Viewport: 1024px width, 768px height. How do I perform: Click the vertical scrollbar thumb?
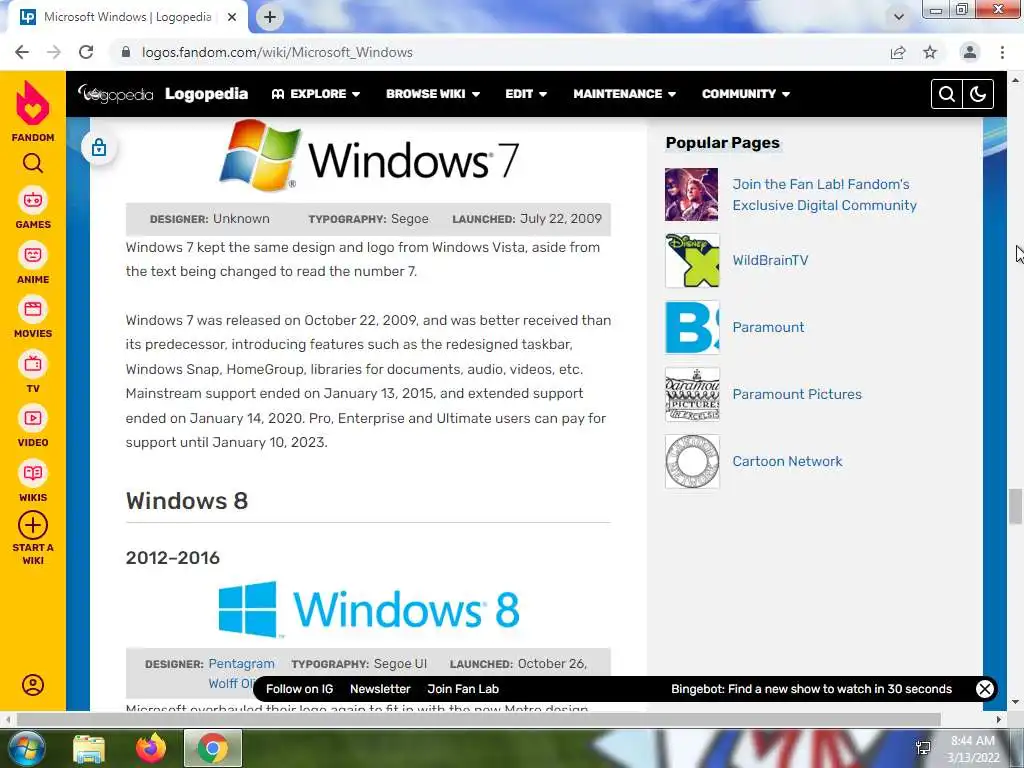(x=1015, y=506)
